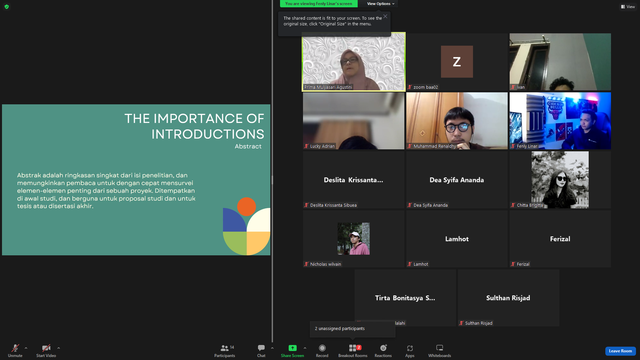Open video options arrow beside Start Video

(x=58, y=348)
